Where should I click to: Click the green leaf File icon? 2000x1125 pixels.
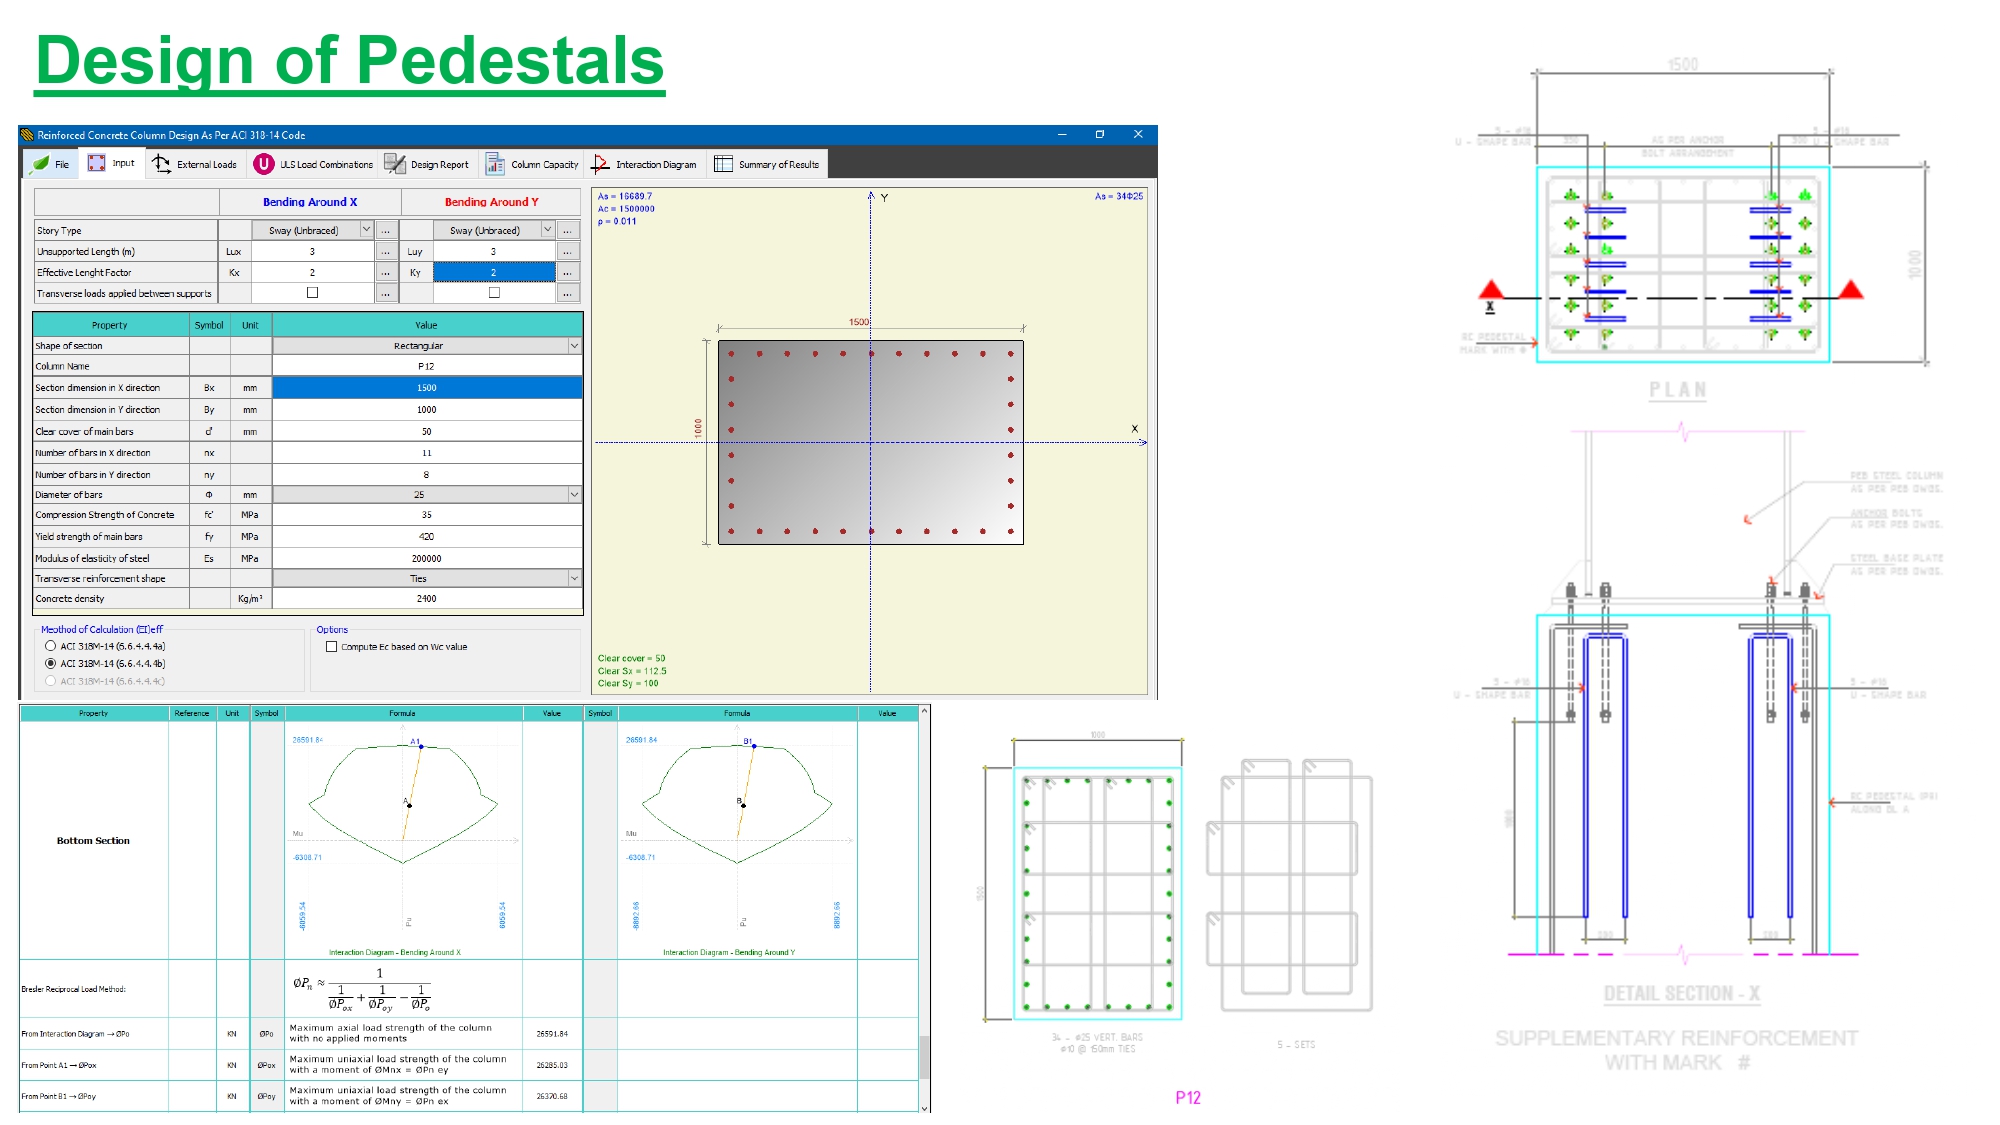point(40,164)
